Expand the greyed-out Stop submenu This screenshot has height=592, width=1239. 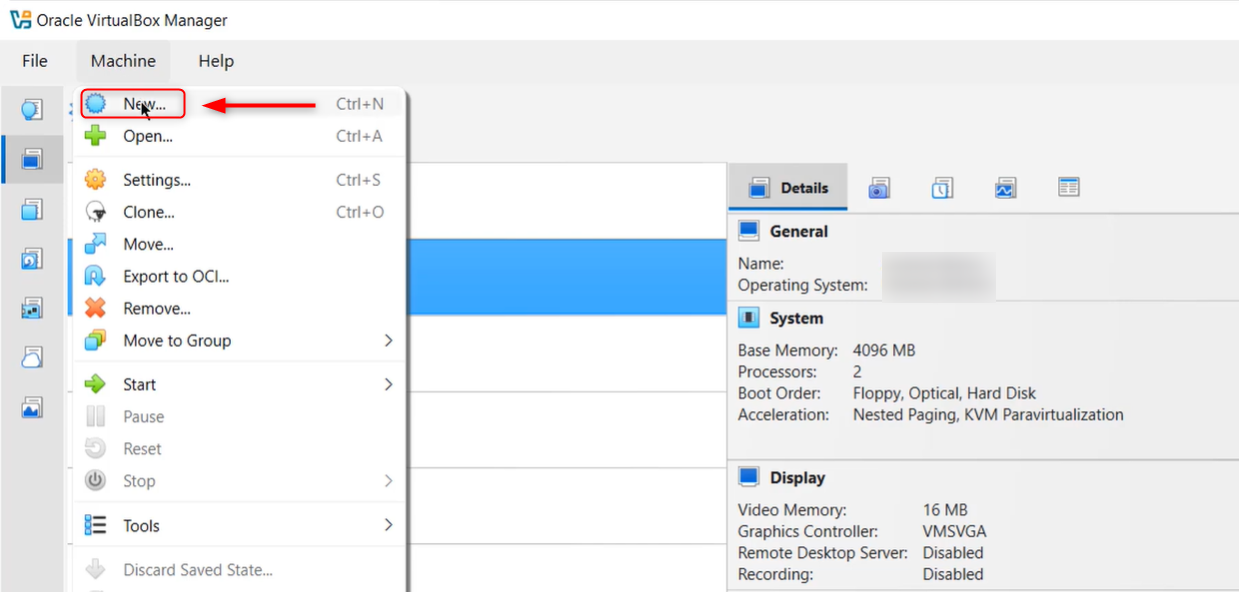[x=238, y=480]
